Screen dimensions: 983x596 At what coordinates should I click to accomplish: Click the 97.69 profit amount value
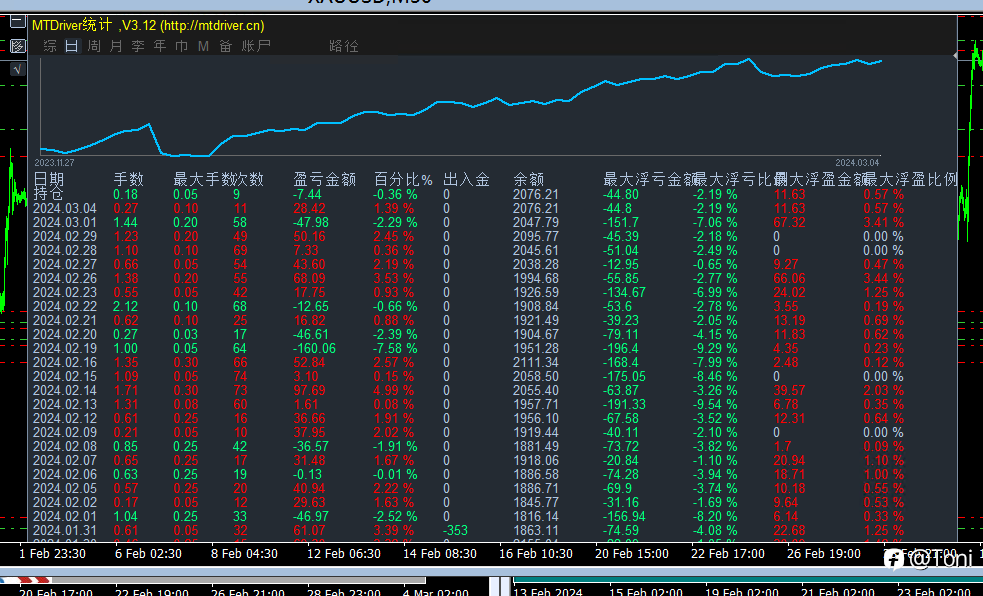click(x=310, y=390)
